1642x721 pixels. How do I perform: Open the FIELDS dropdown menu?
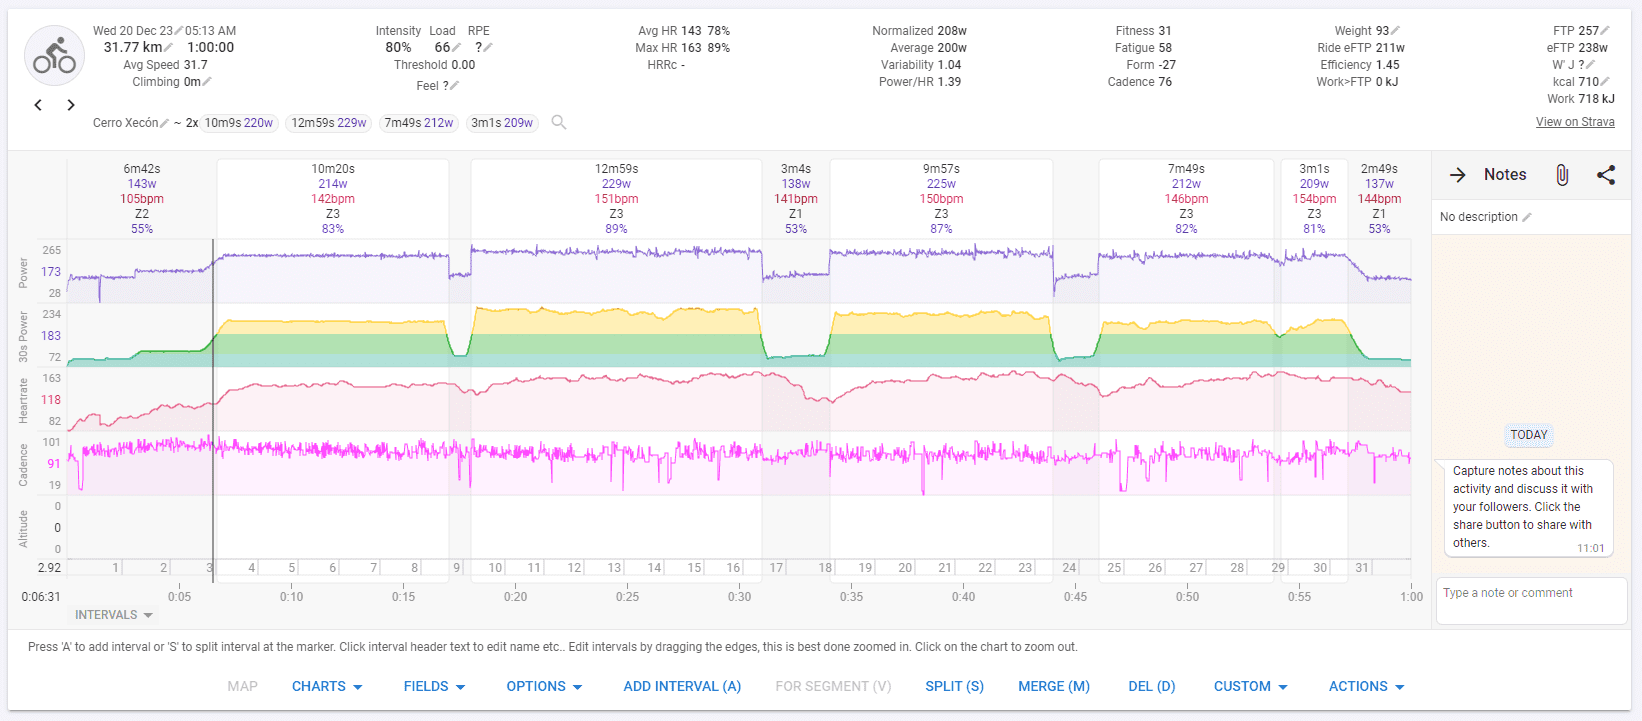tap(434, 686)
